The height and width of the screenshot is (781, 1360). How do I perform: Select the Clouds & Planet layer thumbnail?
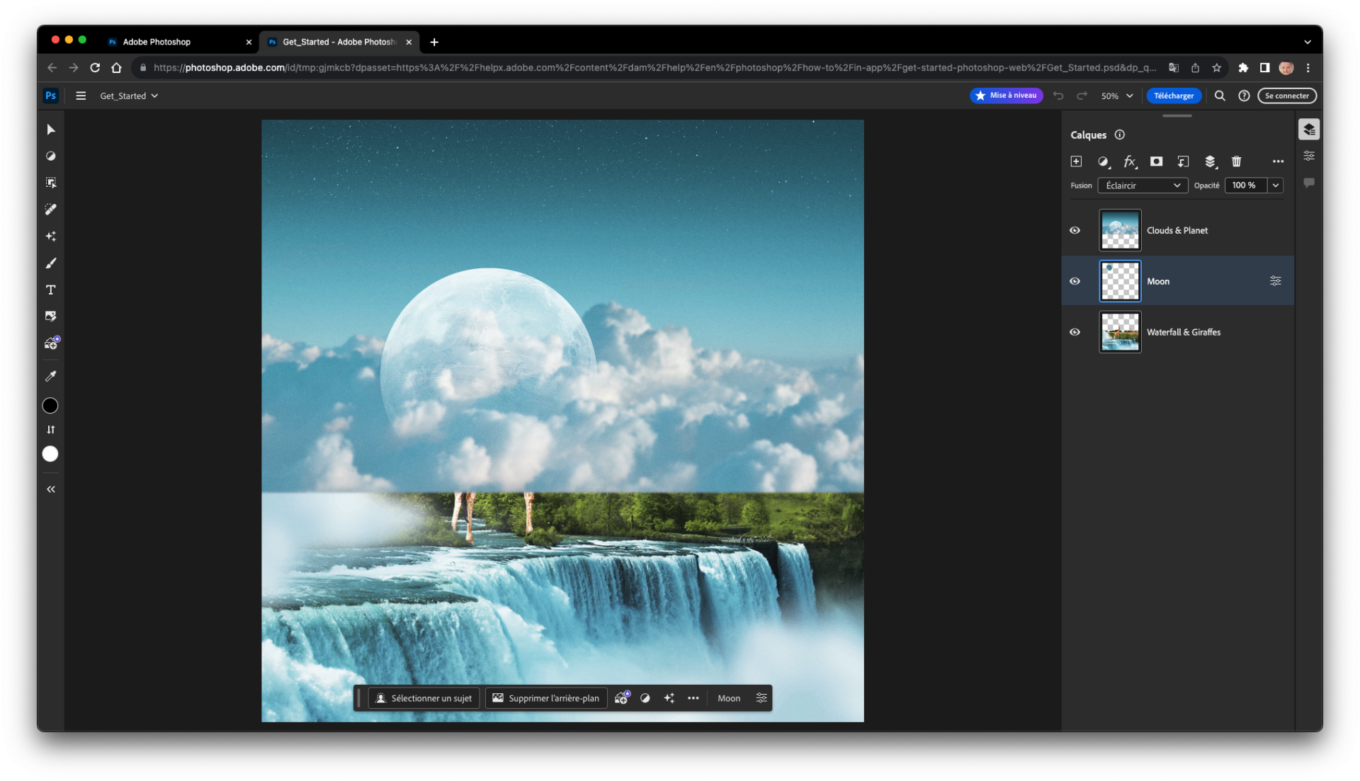1120,230
